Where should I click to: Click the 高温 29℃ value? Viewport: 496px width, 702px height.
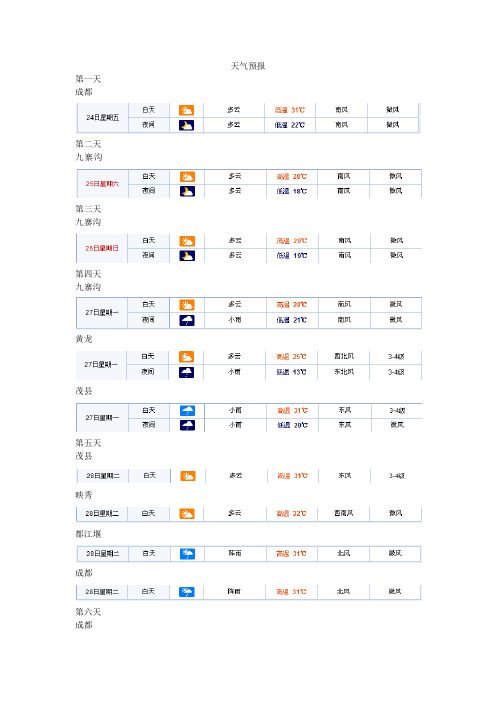pyautogui.click(x=292, y=241)
